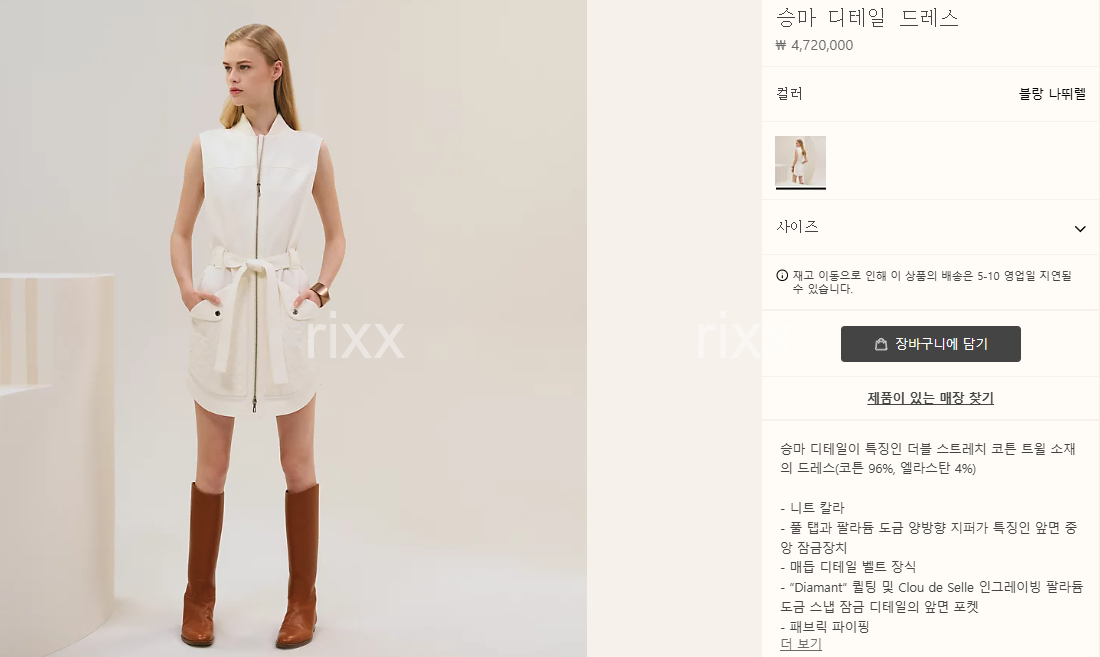Open the main model photo of dress
This screenshot has width=1100, height=657.
click(293, 328)
